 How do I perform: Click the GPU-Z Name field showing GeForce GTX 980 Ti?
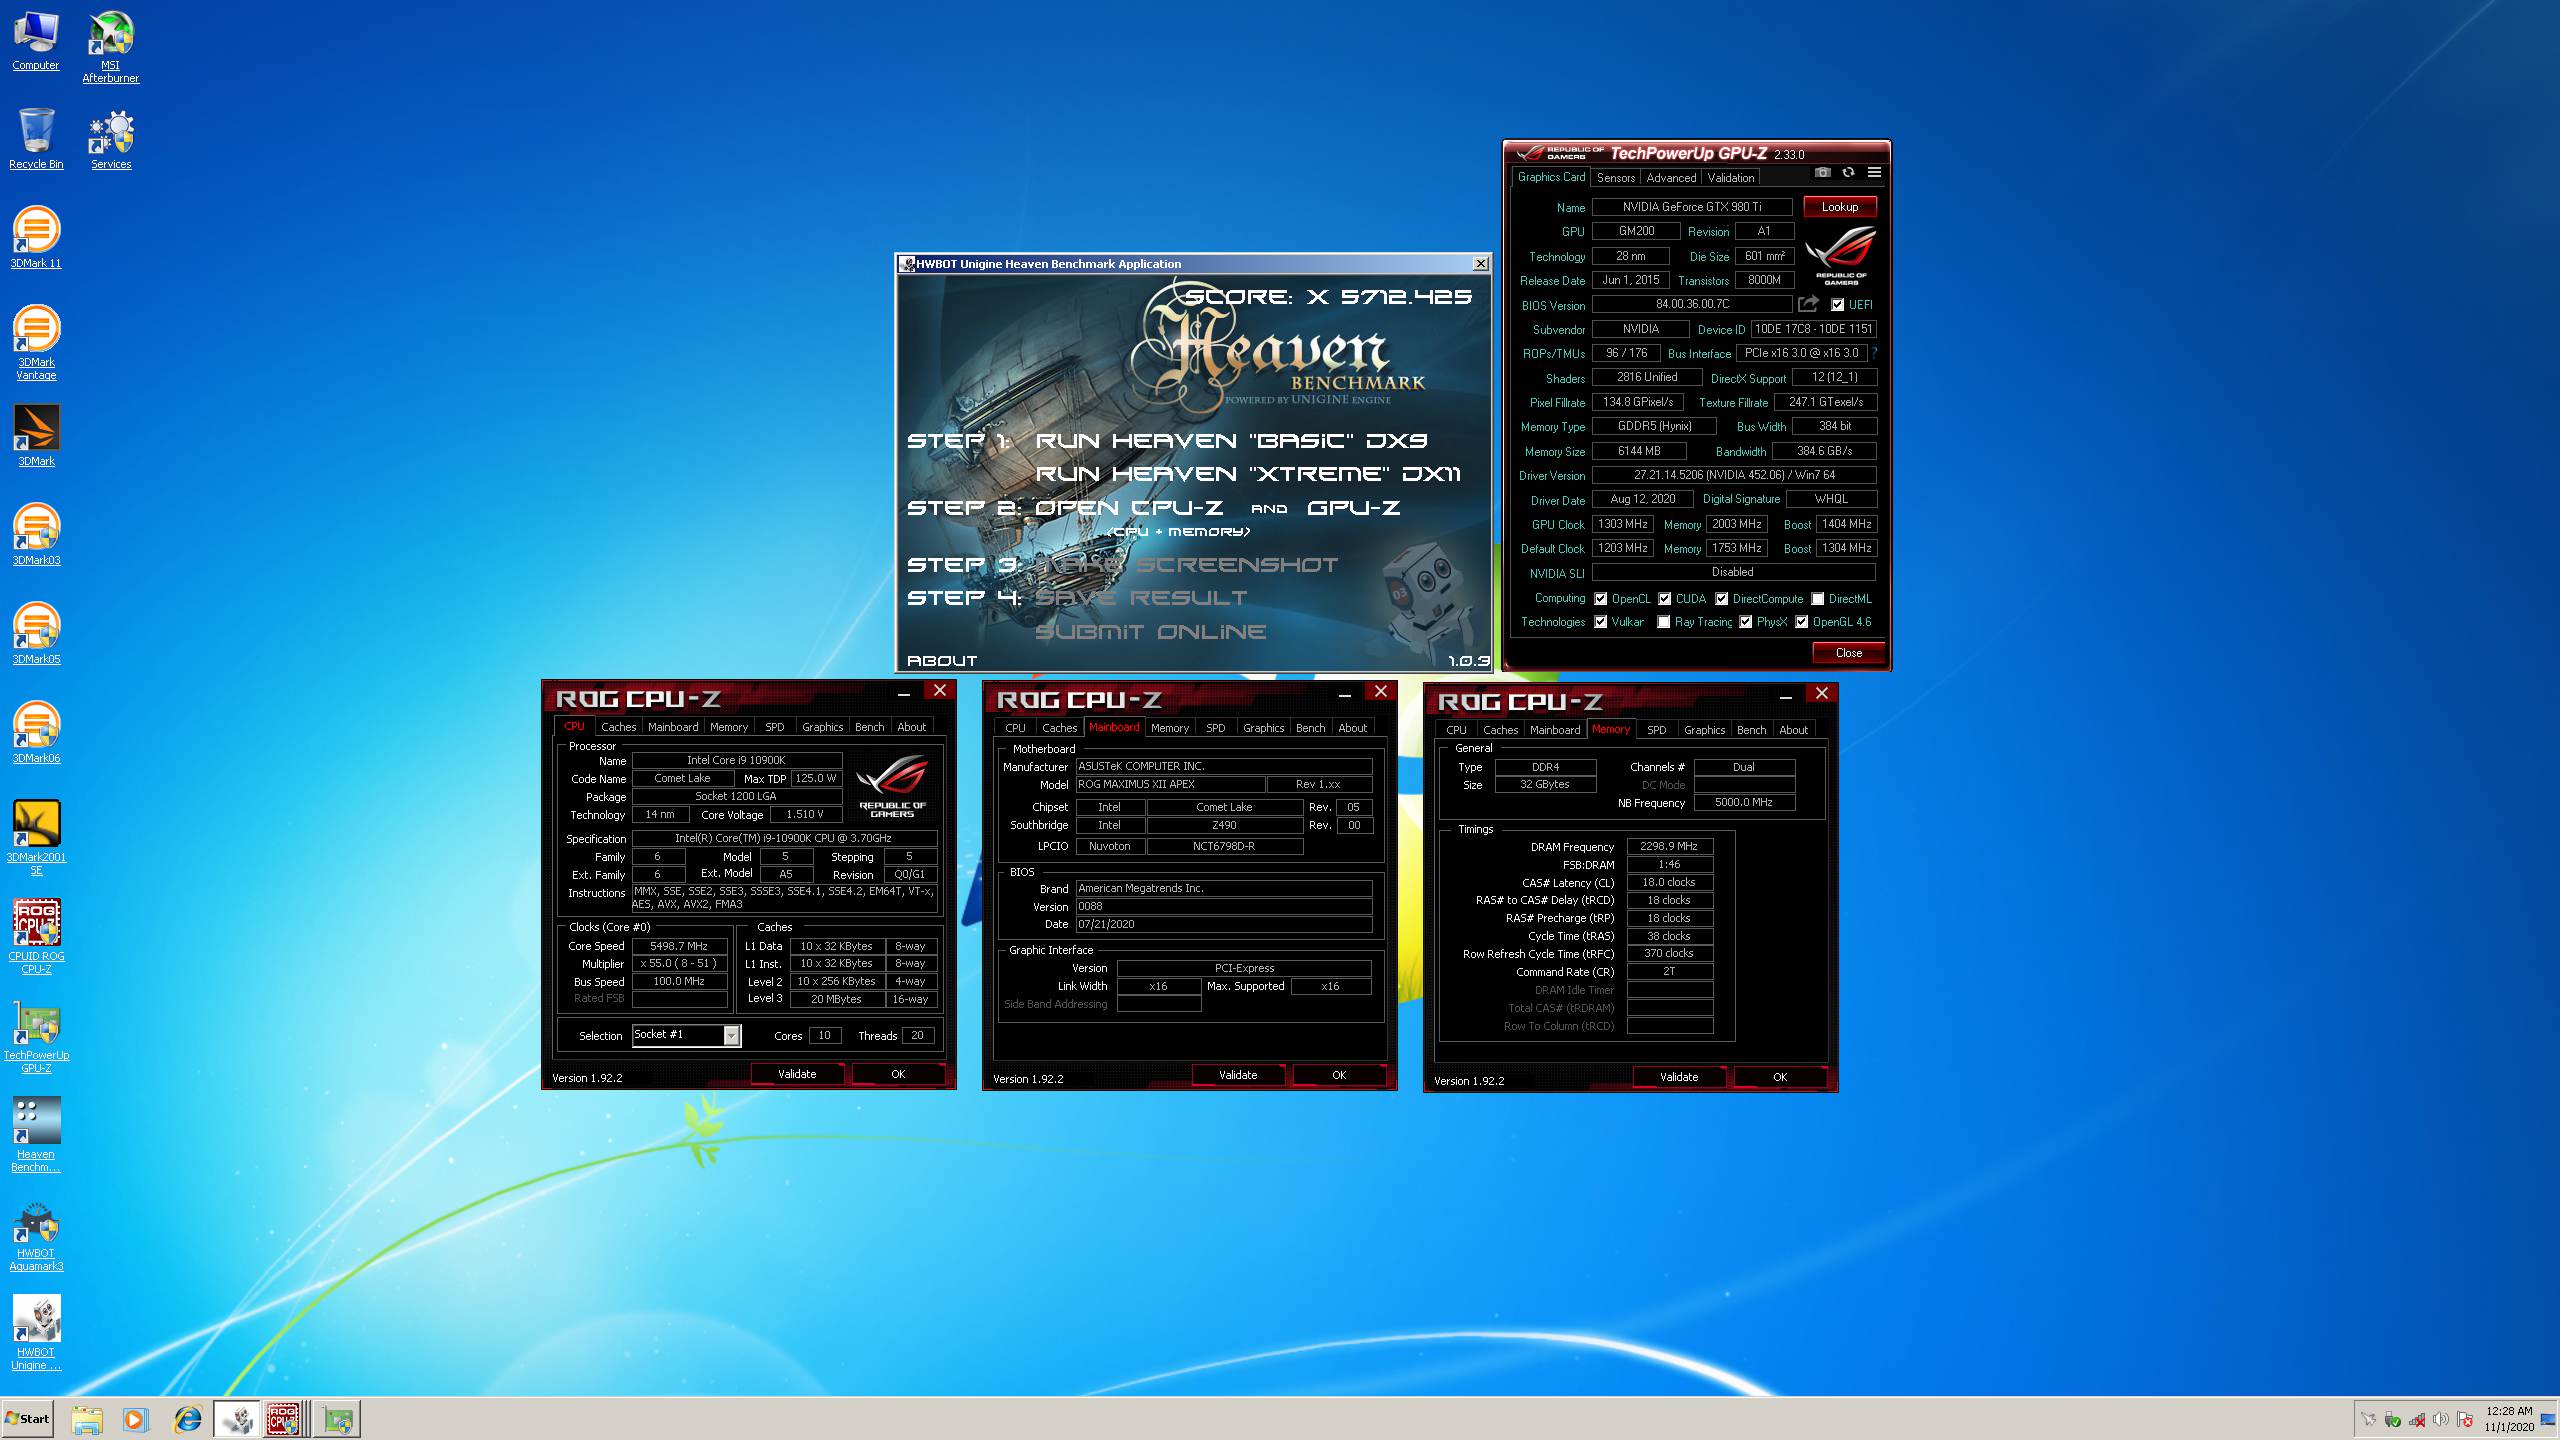tap(1692, 207)
